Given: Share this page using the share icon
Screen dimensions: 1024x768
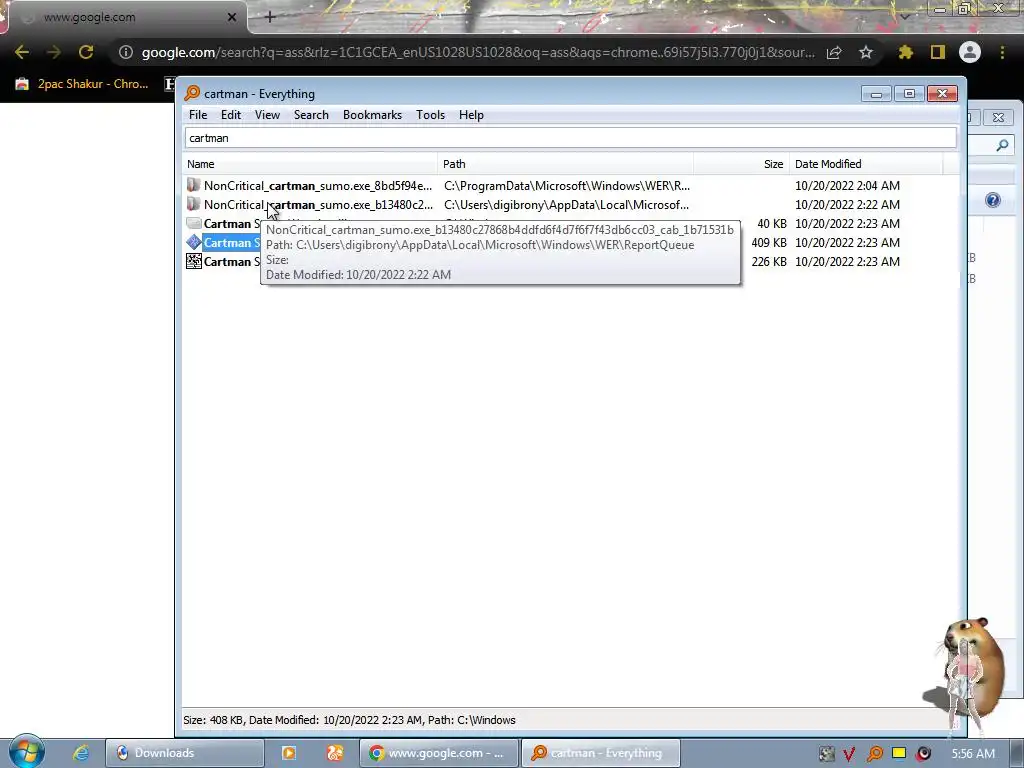Looking at the screenshot, I should click(x=834, y=52).
